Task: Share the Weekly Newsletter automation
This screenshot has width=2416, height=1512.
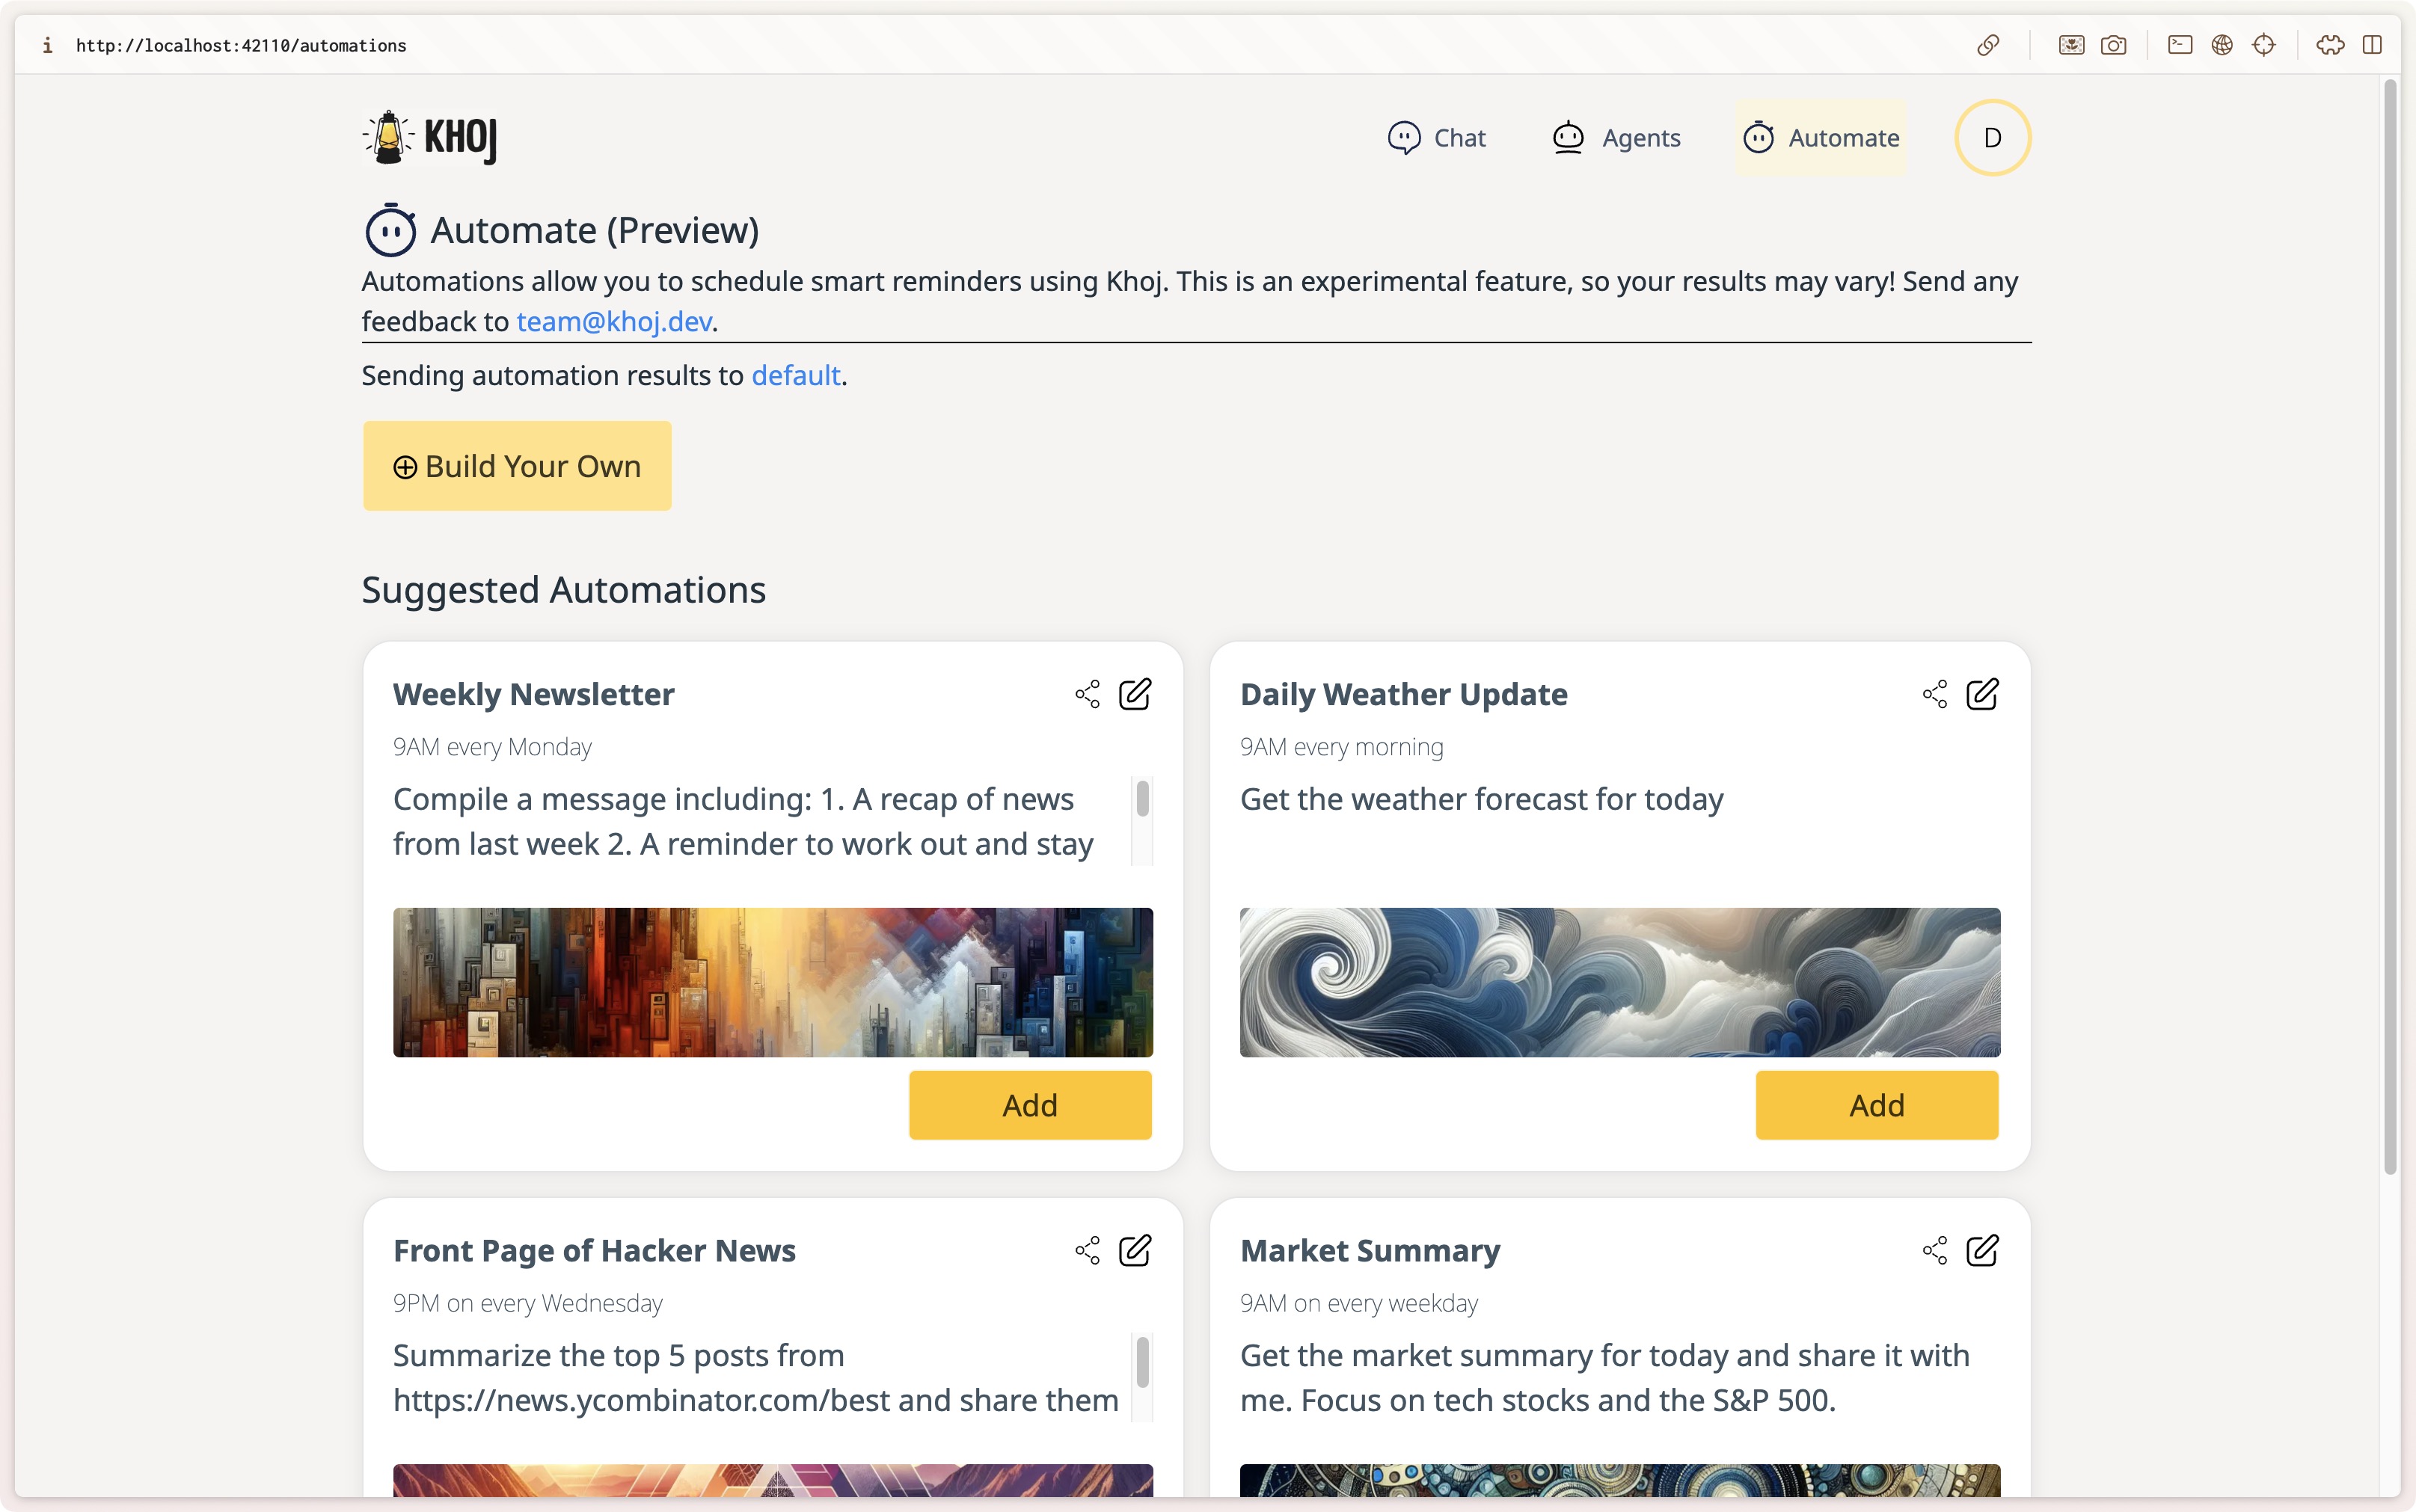Action: (1087, 694)
